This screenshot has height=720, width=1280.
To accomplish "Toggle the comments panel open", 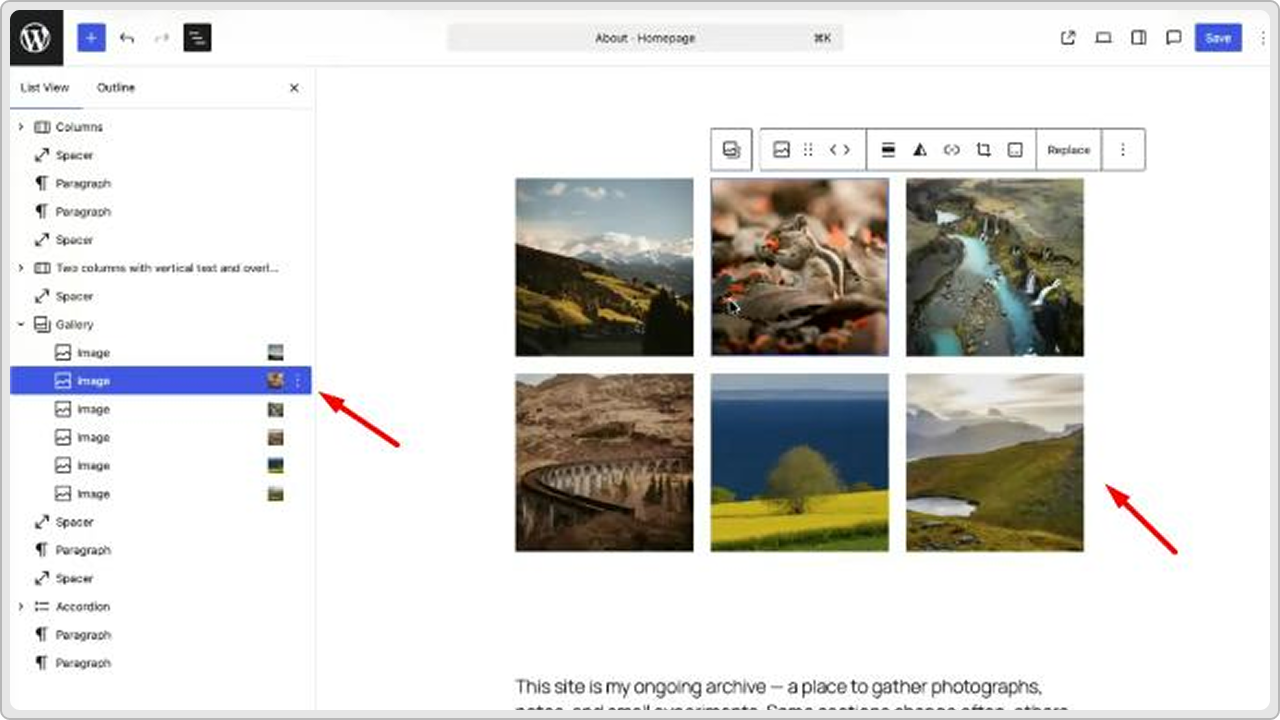I will pyautogui.click(x=1174, y=37).
